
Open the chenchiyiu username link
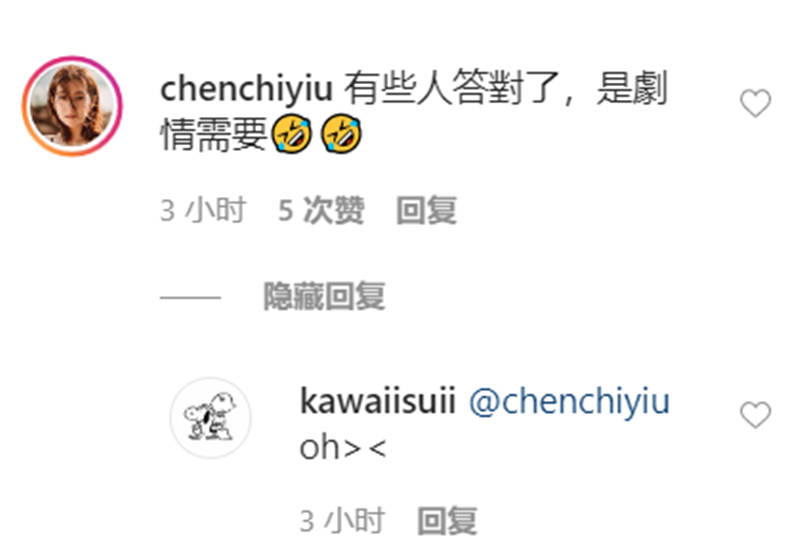click(246, 89)
